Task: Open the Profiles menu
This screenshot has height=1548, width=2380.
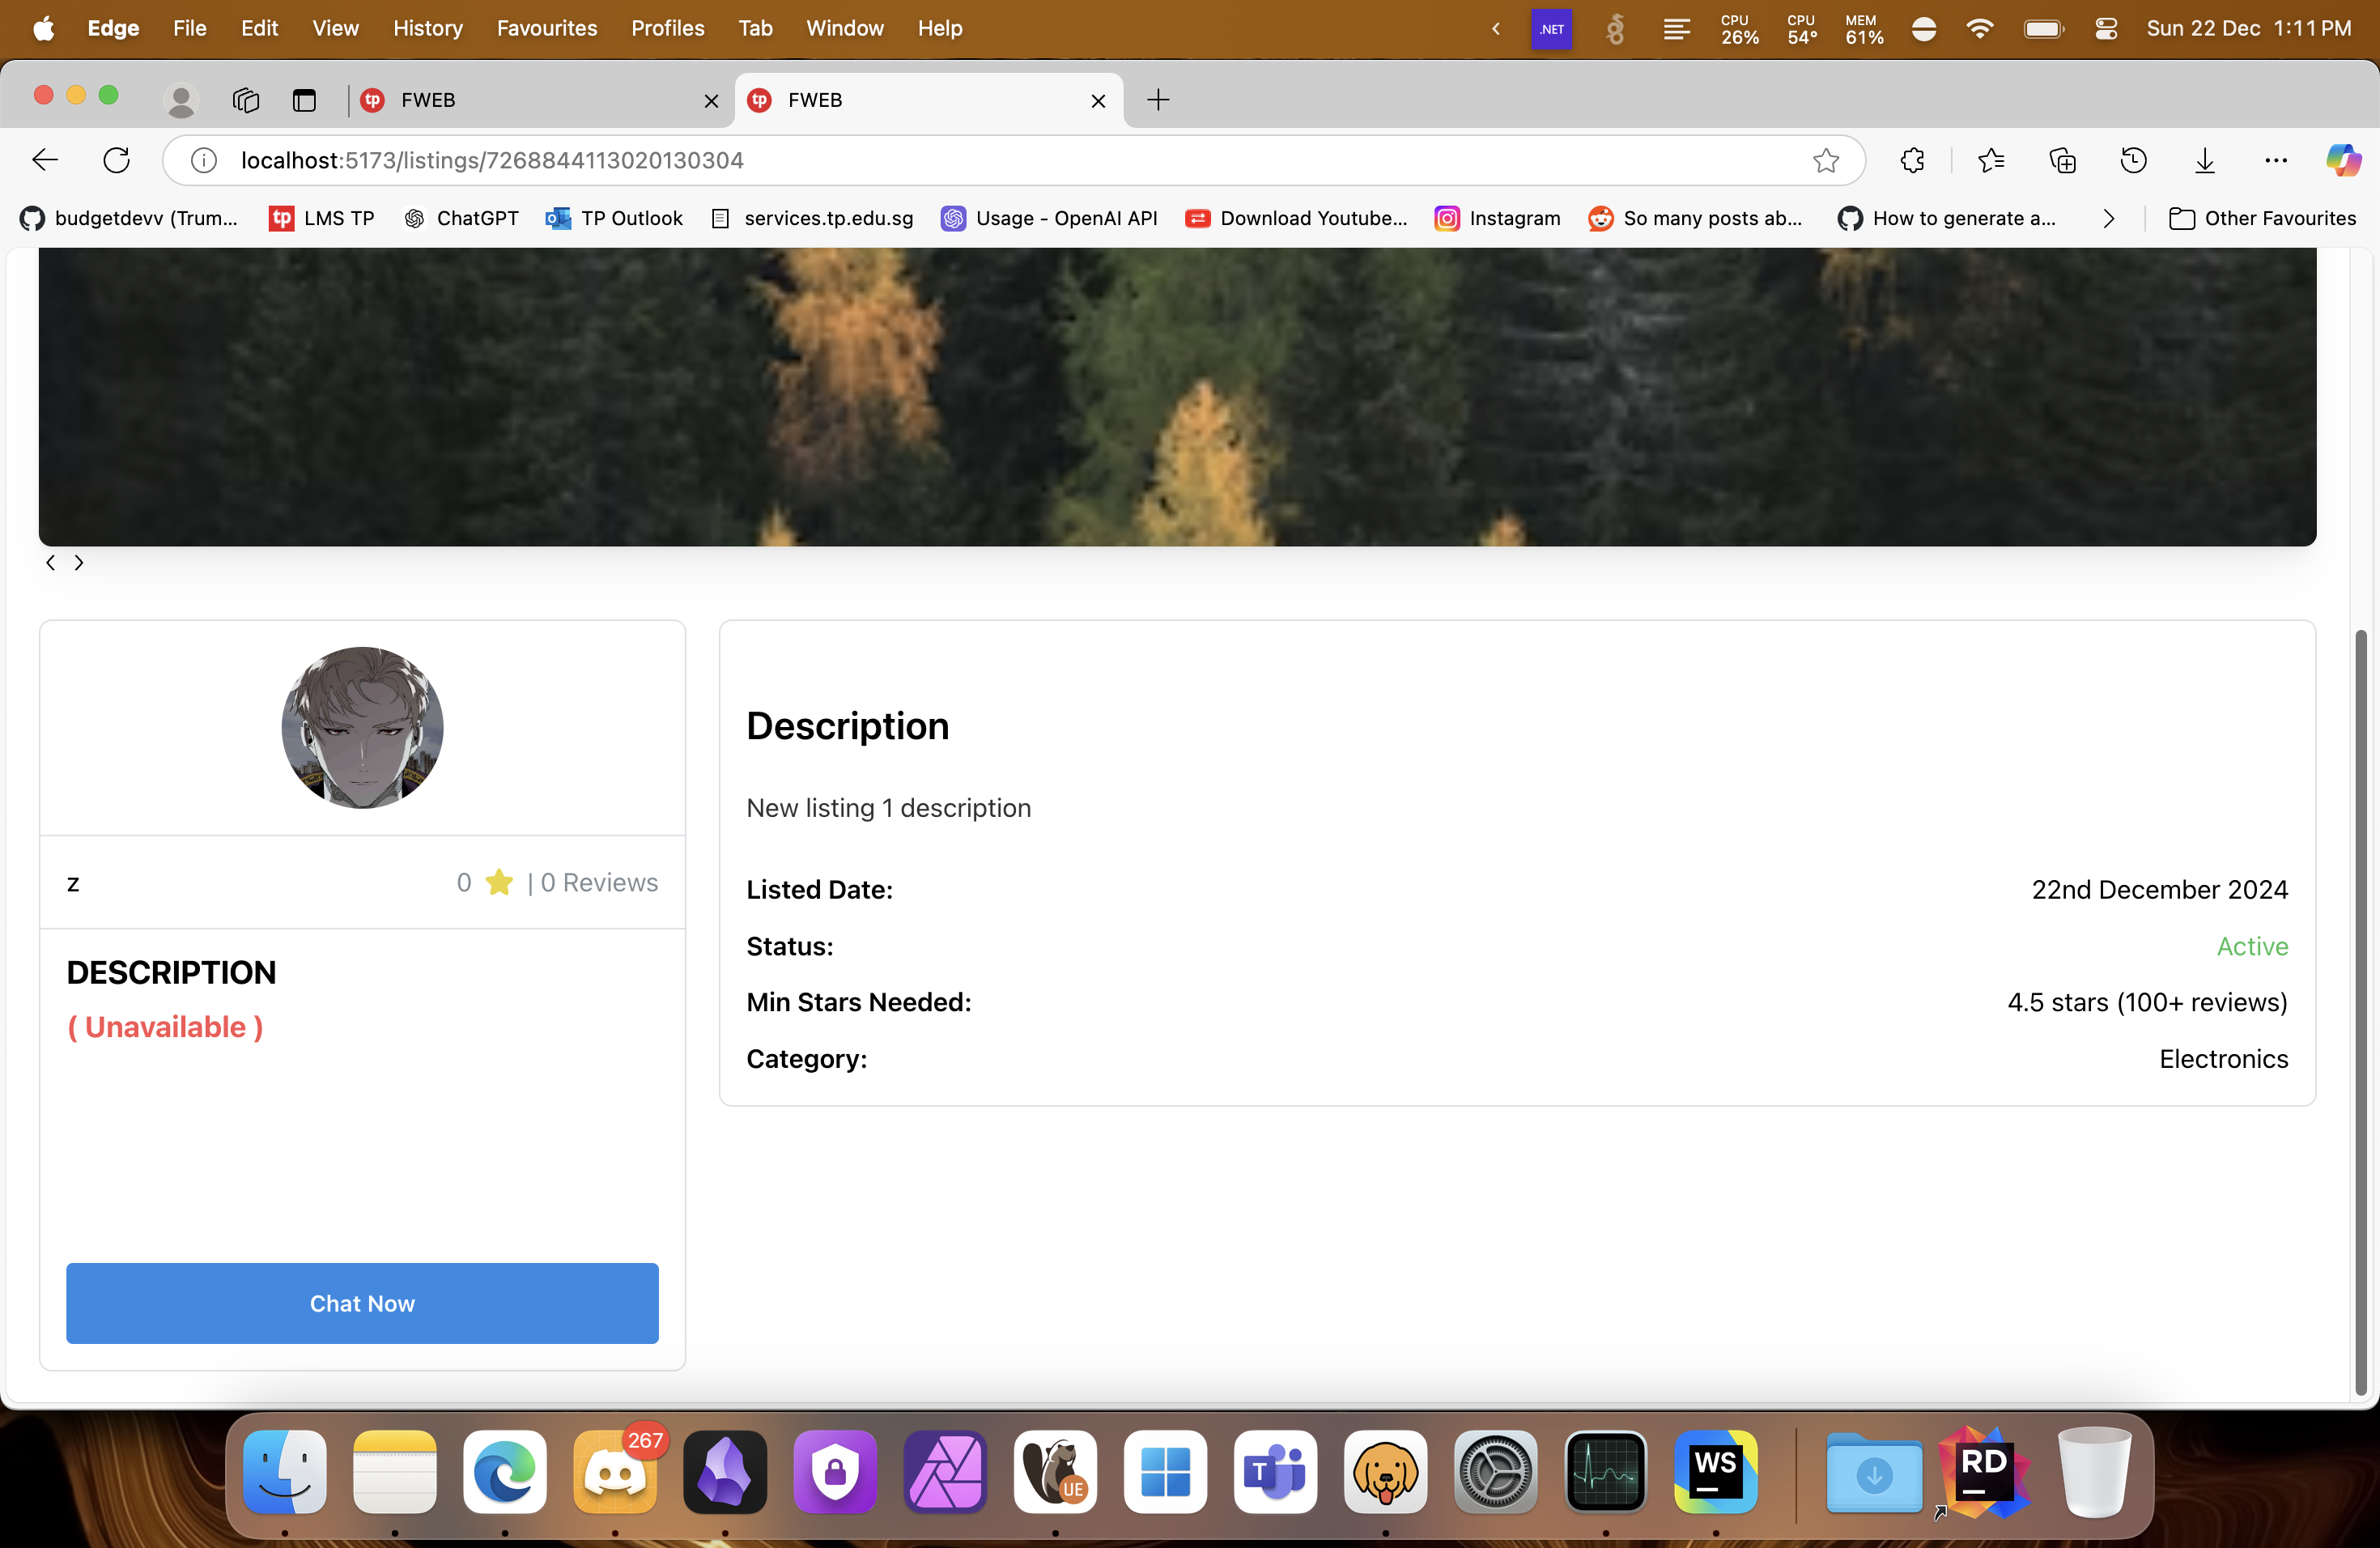Action: (667, 28)
